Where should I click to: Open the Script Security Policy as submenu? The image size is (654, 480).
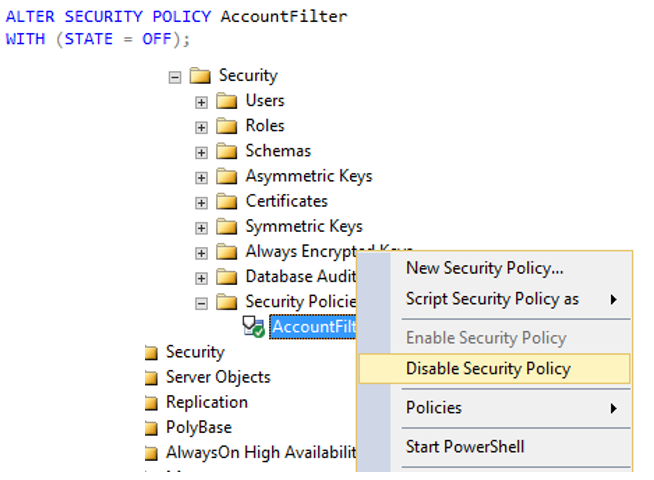(x=494, y=299)
